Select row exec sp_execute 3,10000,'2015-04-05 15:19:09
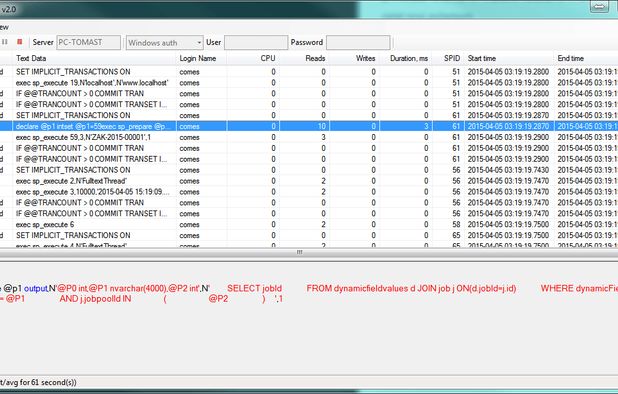The height and width of the screenshot is (394, 618). tap(309, 192)
